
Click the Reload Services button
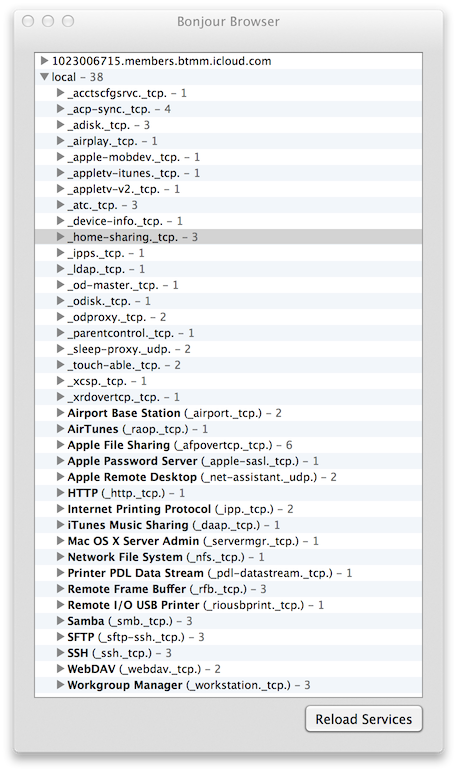[x=363, y=719]
